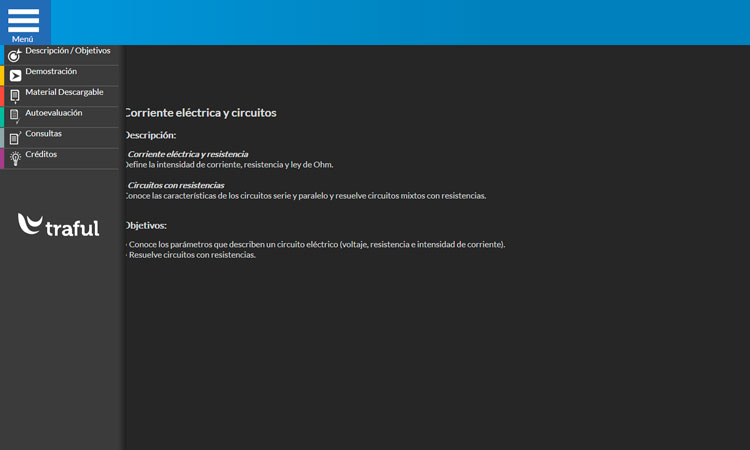Image resolution: width=750 pixels, height=450 pixels.
Task: Click the document icon beside Material Descargable
Action: pos(15,96)
